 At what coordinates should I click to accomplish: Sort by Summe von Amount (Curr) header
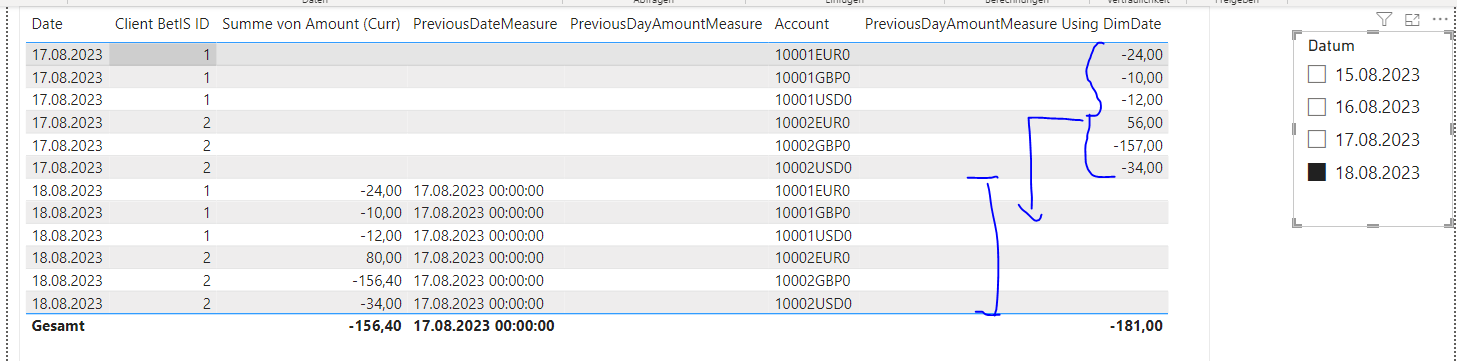coord(311,23)
